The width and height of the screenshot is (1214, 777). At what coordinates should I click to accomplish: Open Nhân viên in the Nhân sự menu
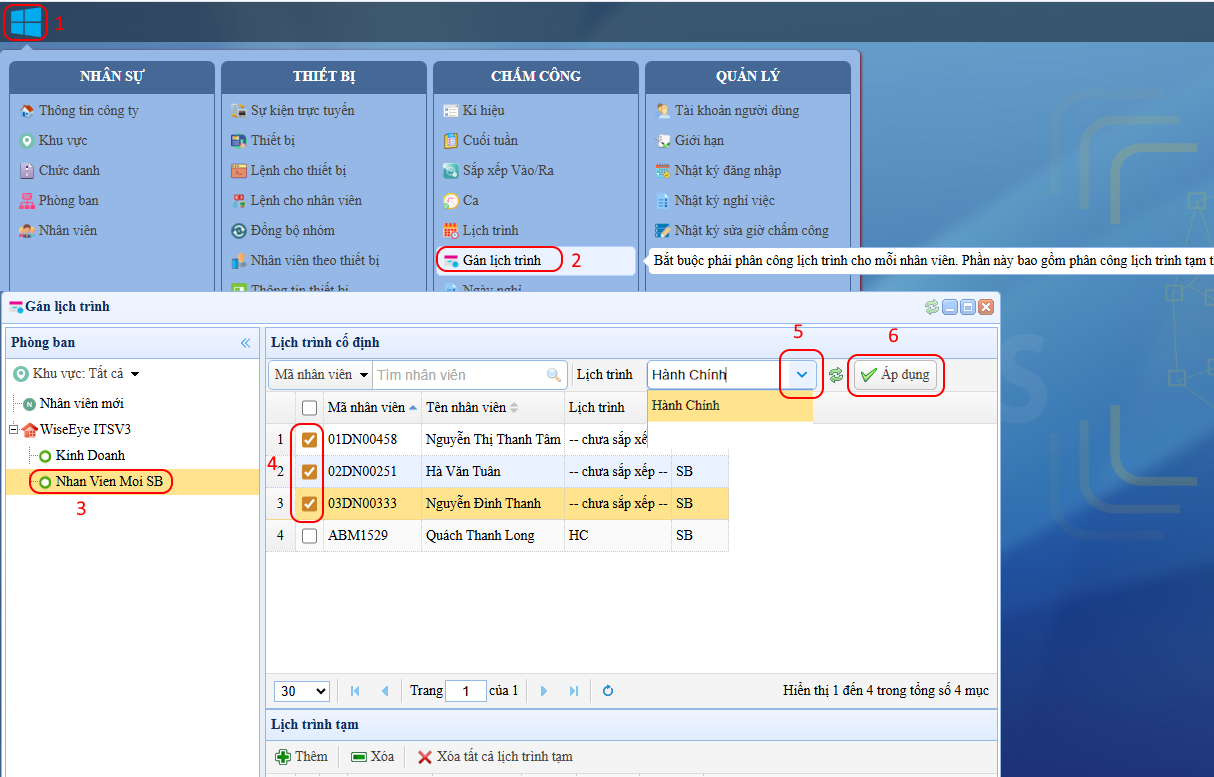point(58,230)
